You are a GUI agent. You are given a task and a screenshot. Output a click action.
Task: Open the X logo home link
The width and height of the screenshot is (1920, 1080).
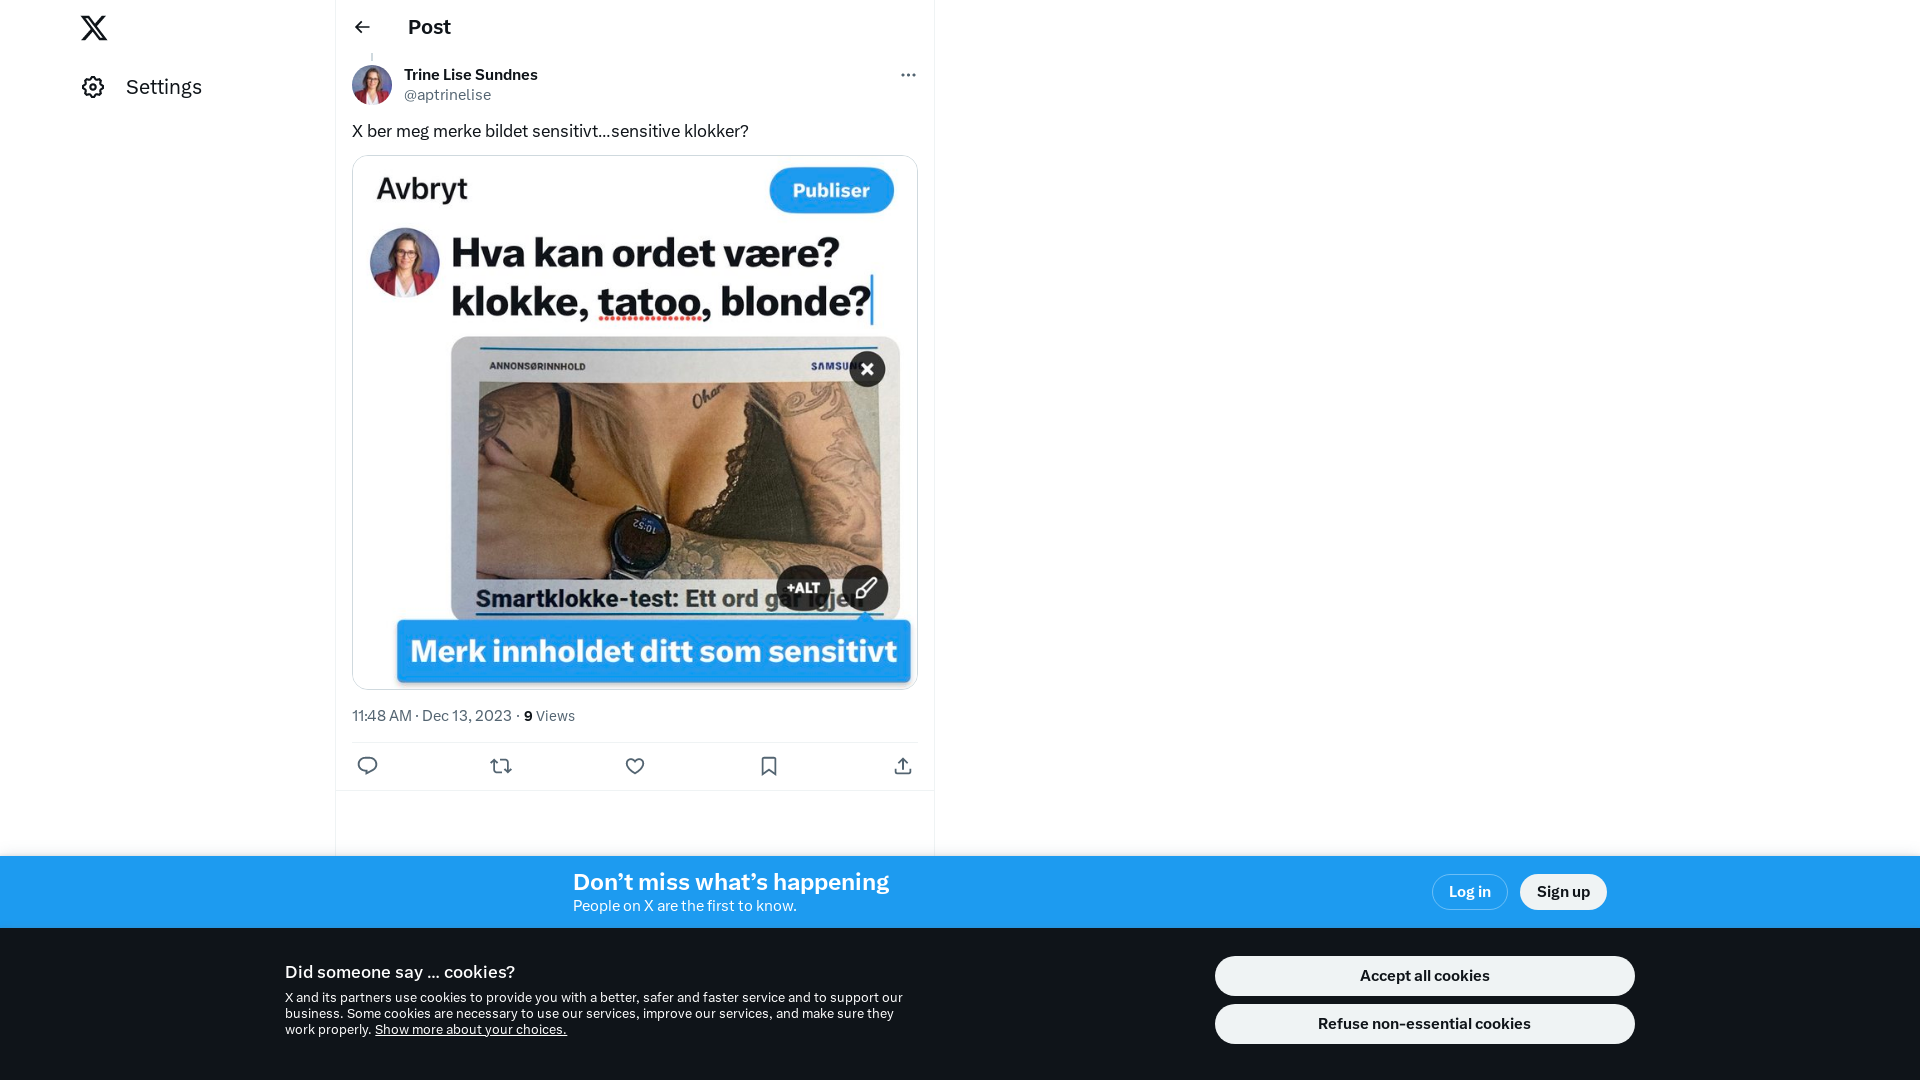click(94, 28)
